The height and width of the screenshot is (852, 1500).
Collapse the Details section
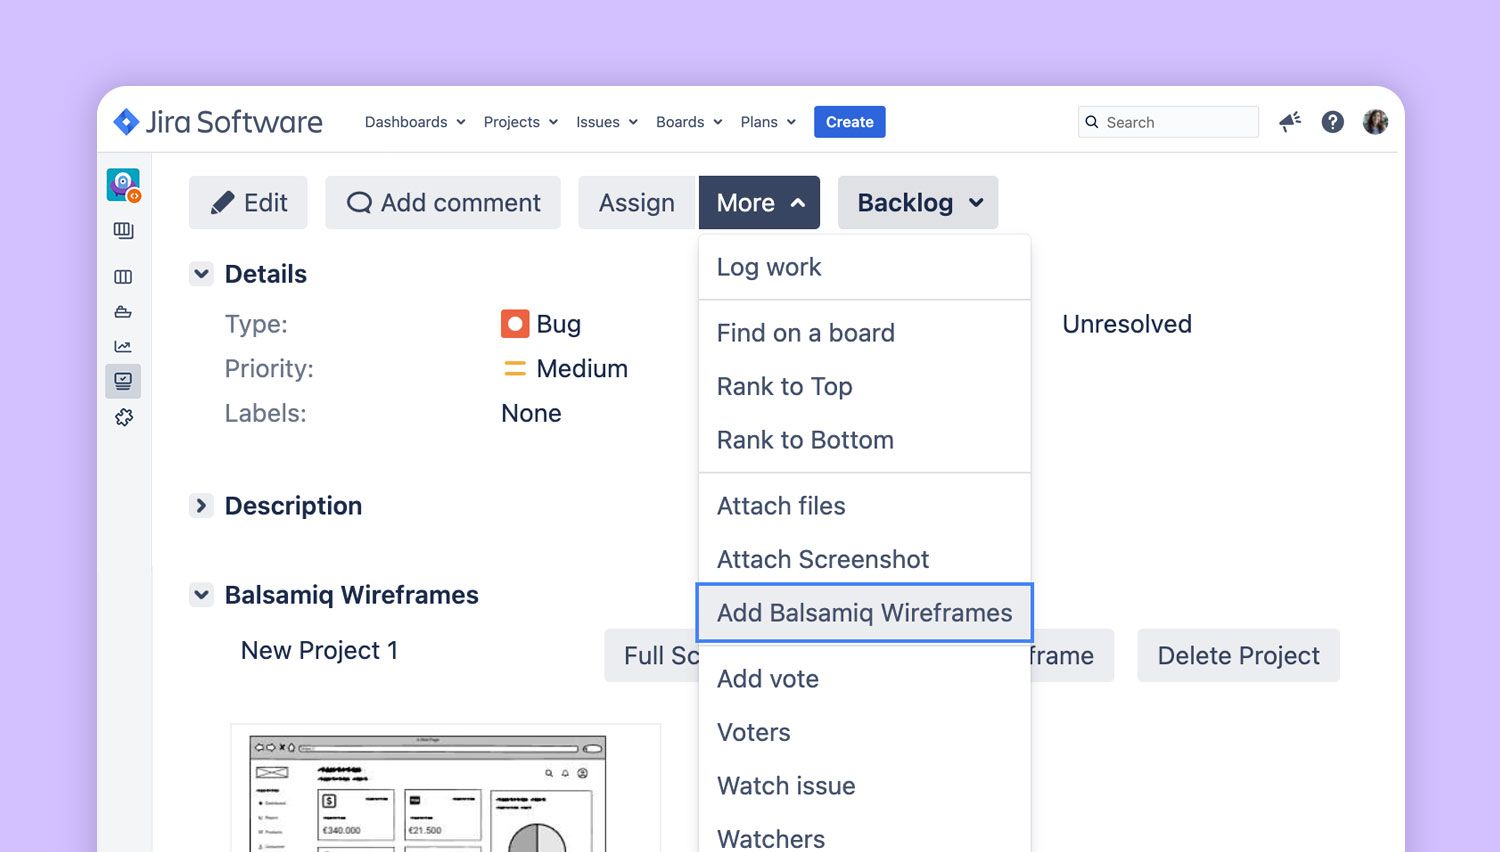click(x=201, y=274)
